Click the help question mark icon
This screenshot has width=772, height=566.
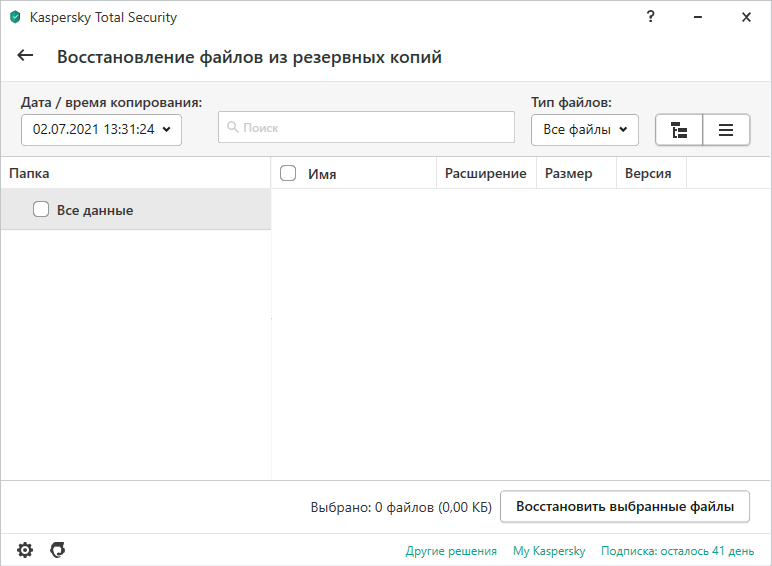point(652,17)
